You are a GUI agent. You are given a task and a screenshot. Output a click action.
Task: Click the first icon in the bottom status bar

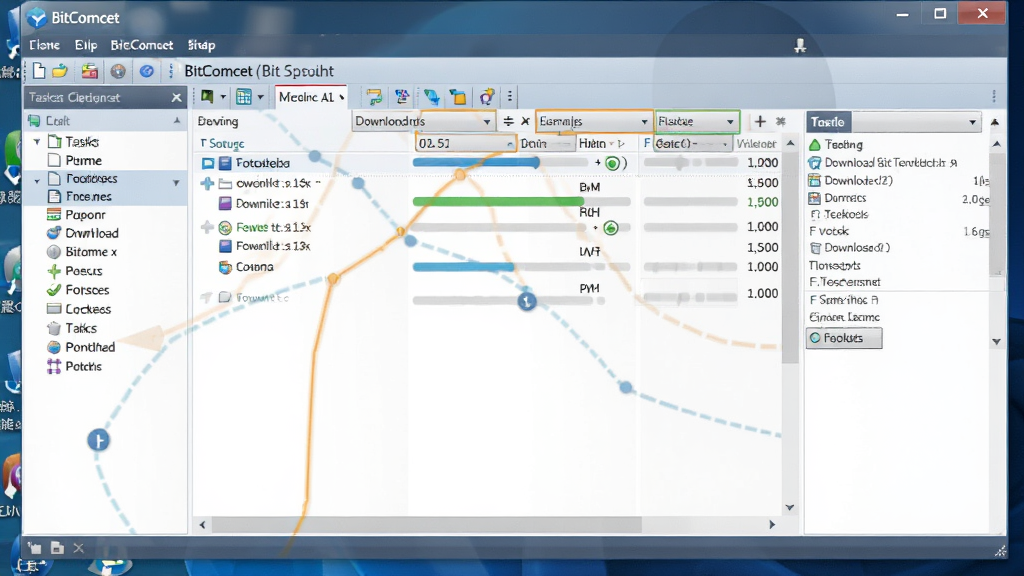[35, 548]
